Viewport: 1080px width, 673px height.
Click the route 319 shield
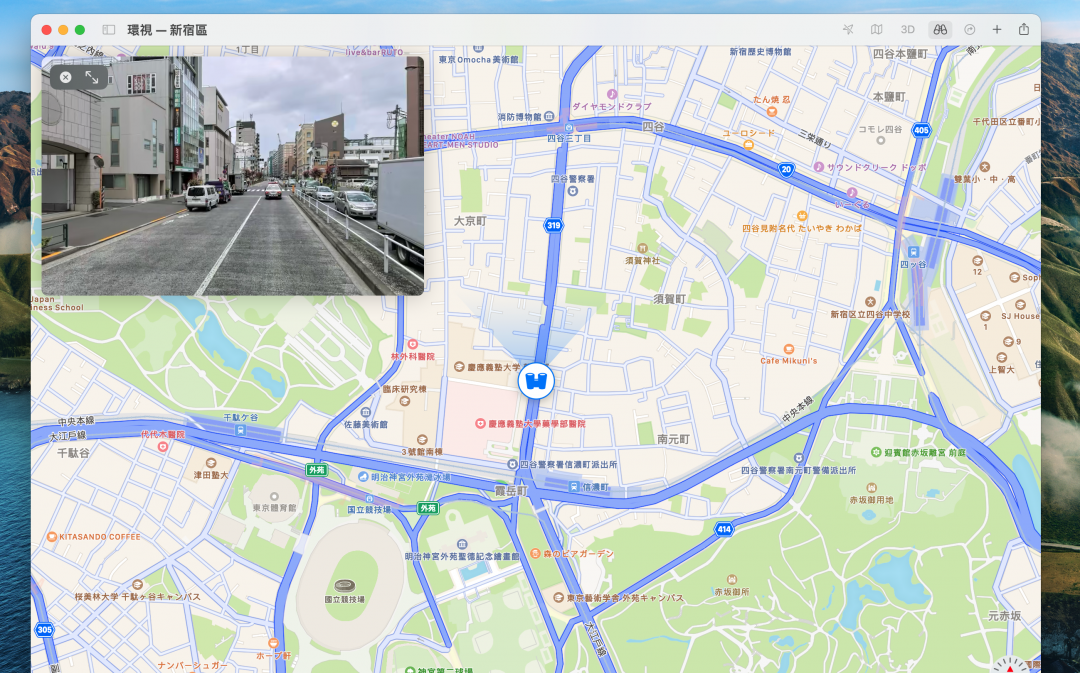click(554, 225)
